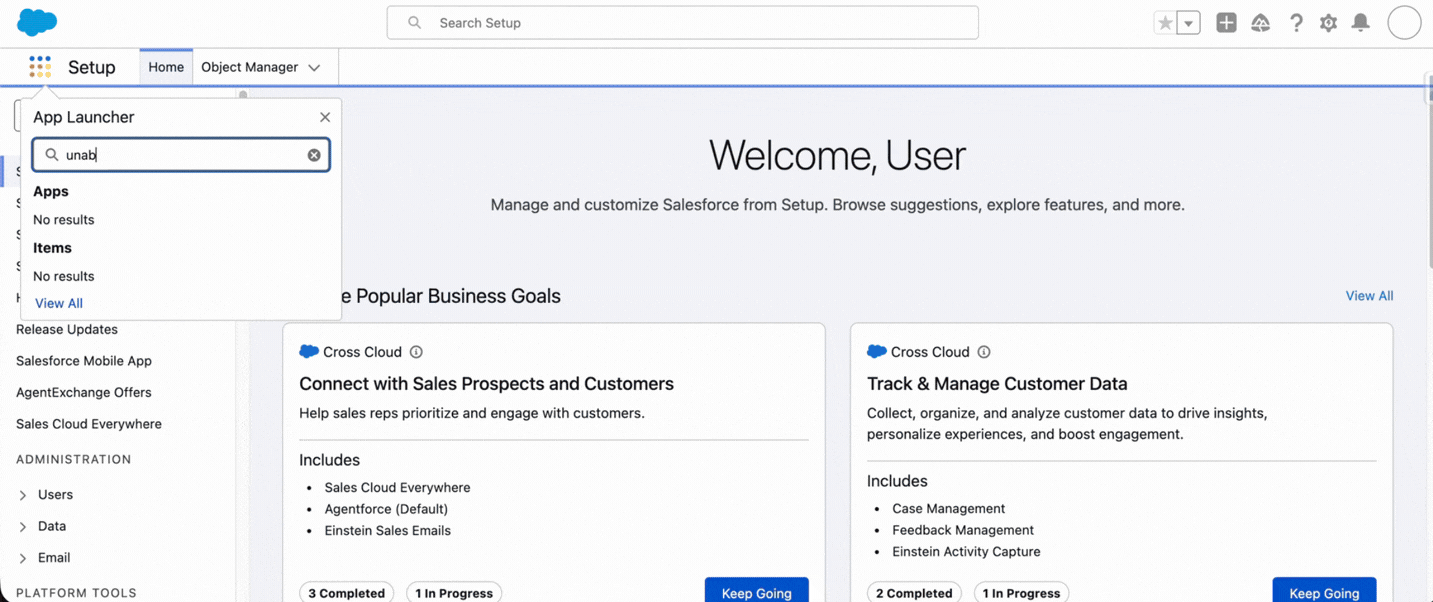The image size is (1433, 602).
Task: Click Keep Going on Track & Manage card
Action: pyautogui.click(x=1324, y=591)
